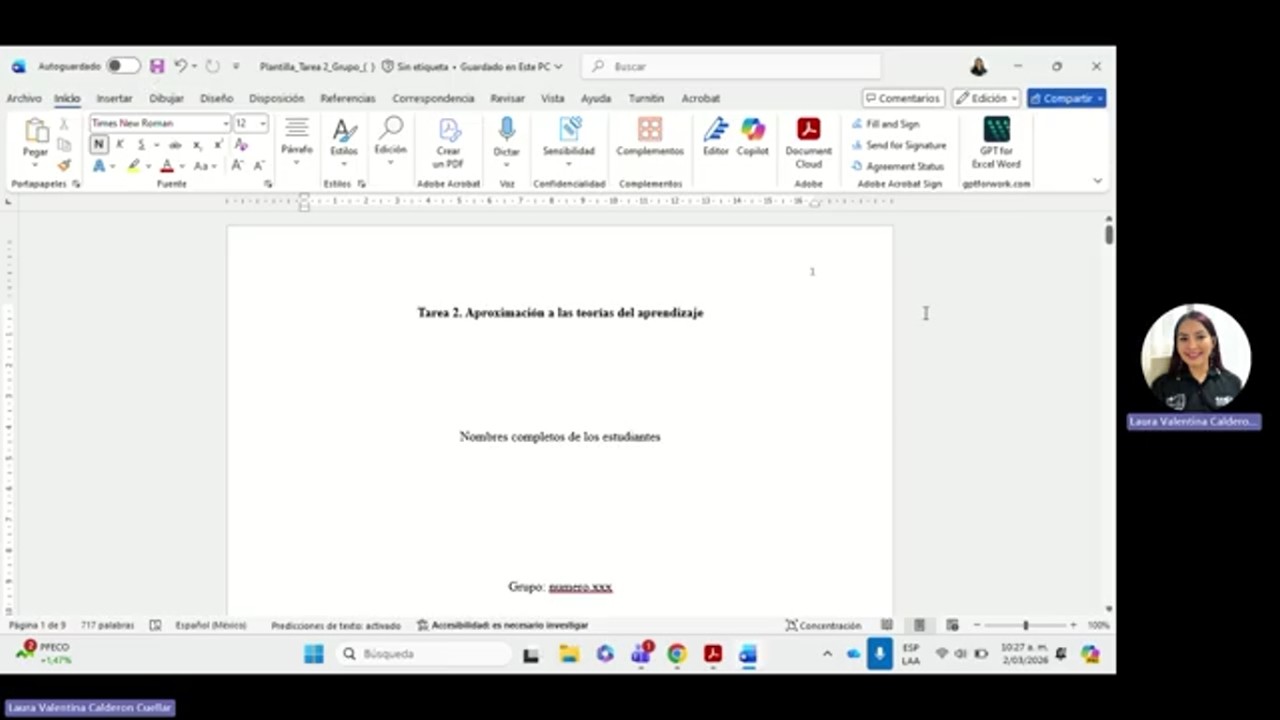Image resolution: width=1280 pixels, height=720 pixels.
Task: Apply red font color
Action: pyautogui.click(x=167, y=166)
